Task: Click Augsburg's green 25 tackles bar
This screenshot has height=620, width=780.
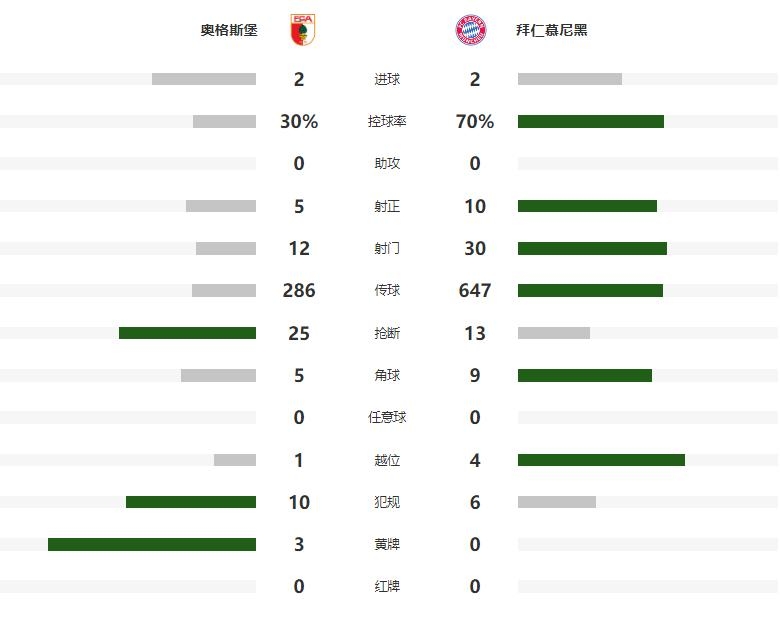Action: coord(188,333)
